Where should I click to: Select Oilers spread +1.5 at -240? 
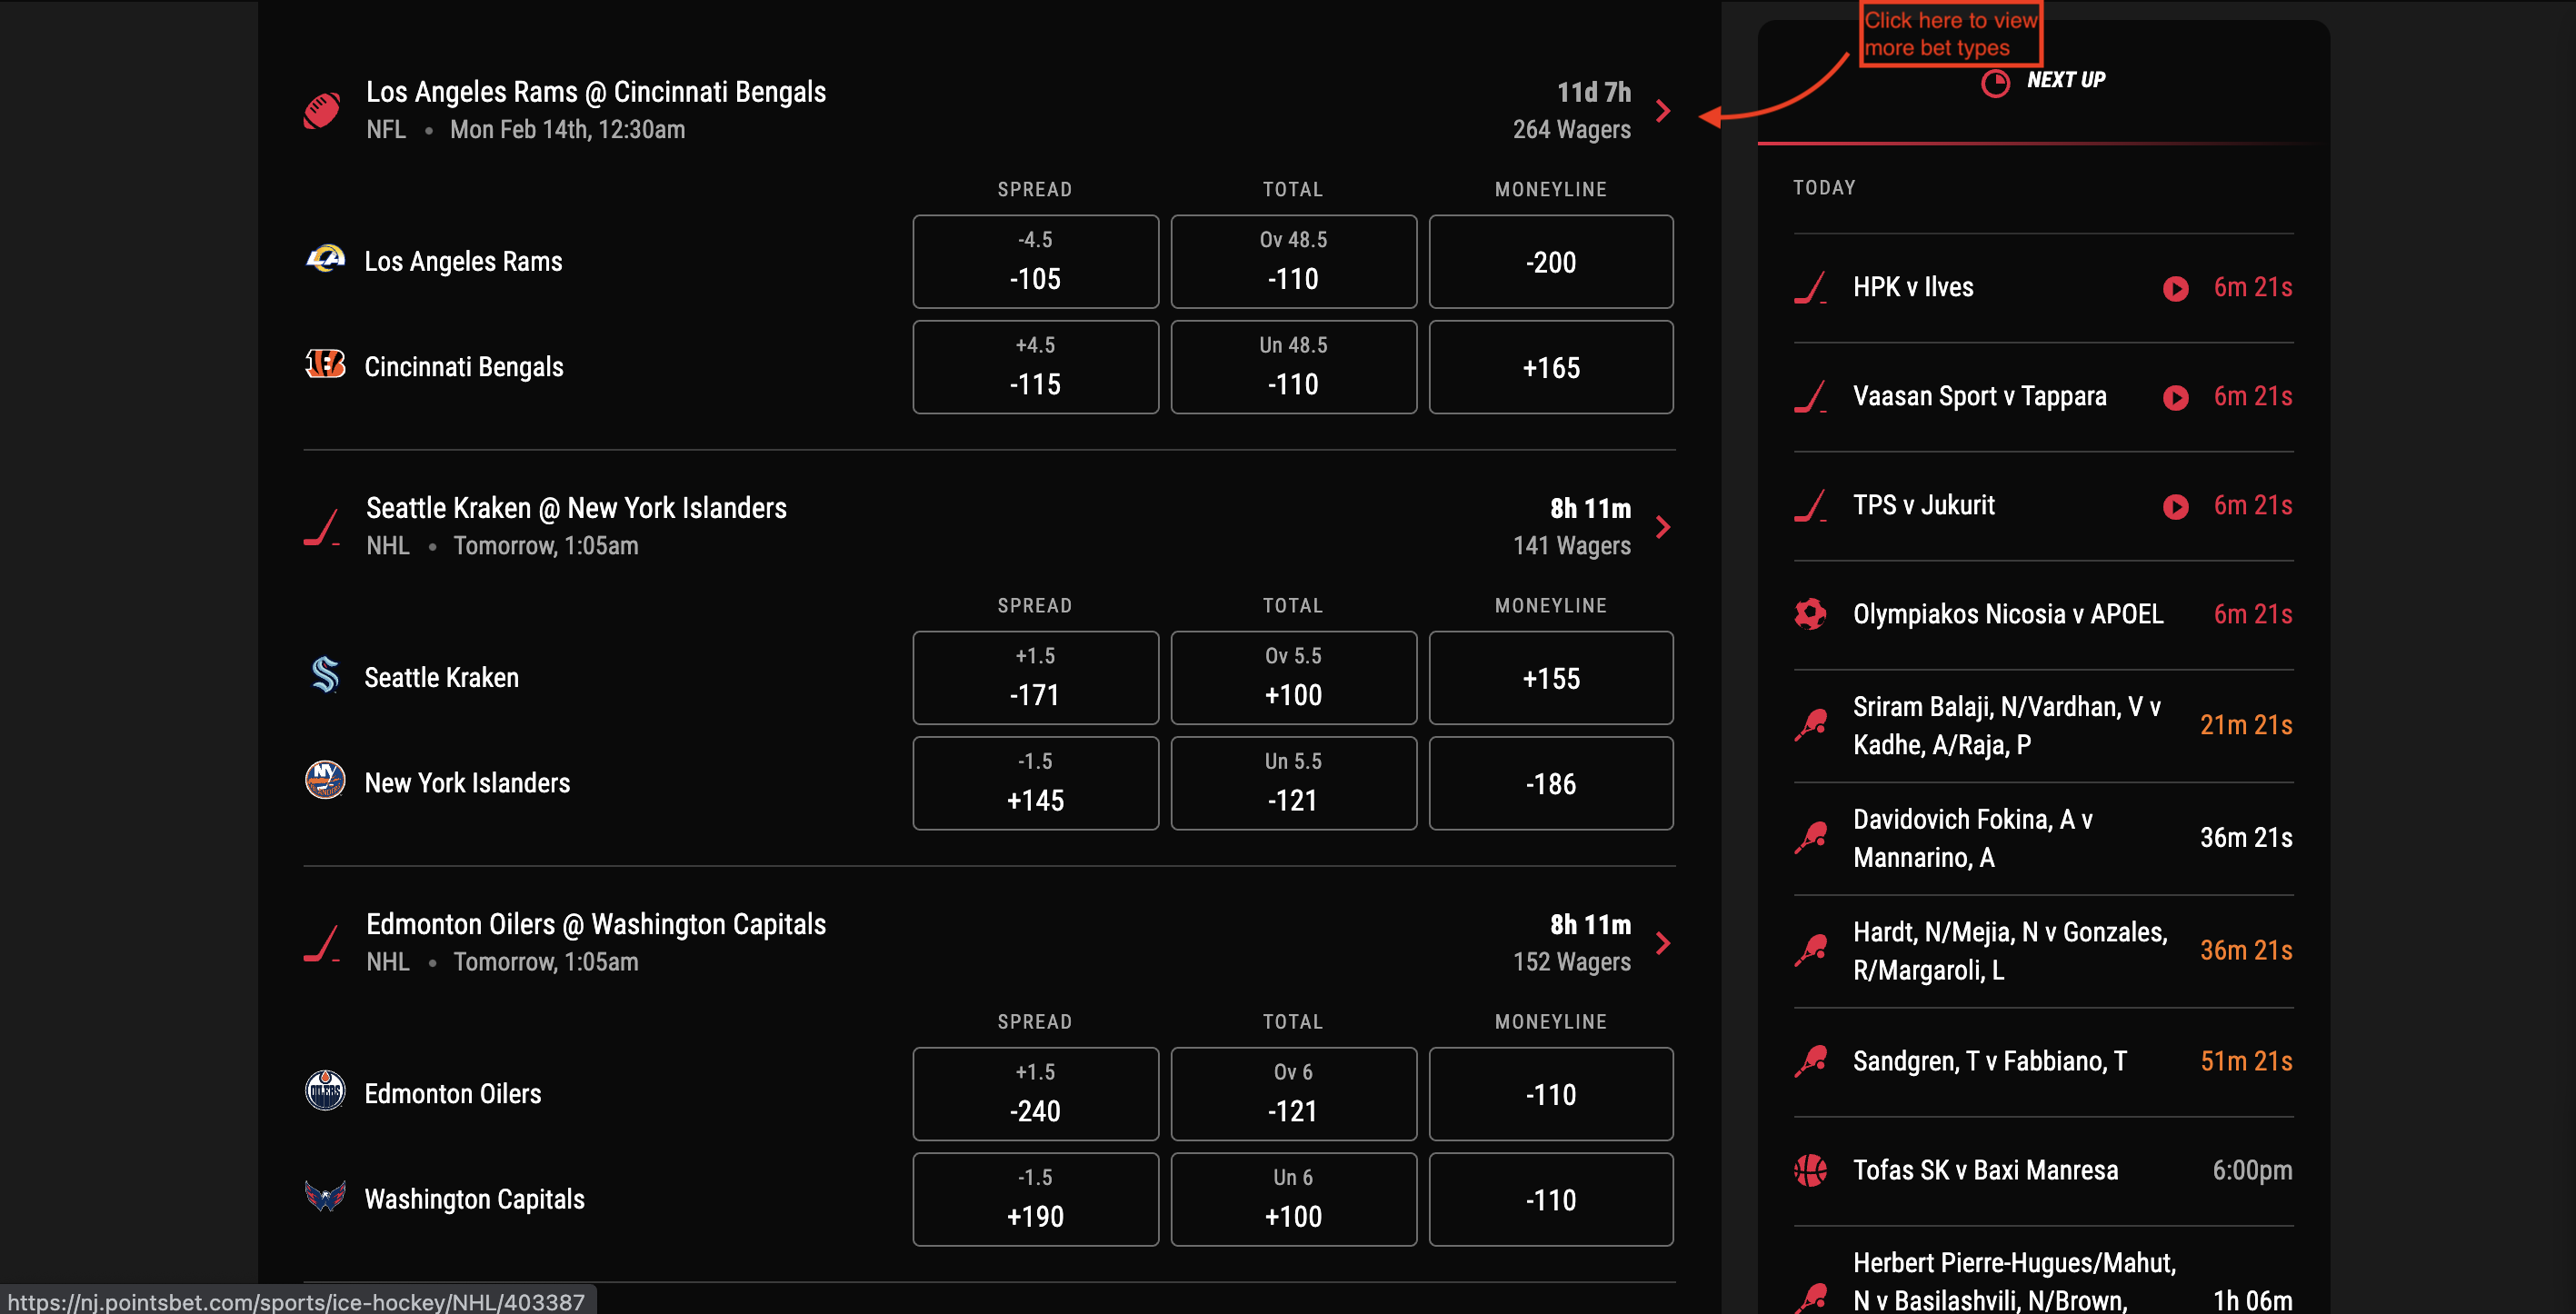[1035, 1093]
